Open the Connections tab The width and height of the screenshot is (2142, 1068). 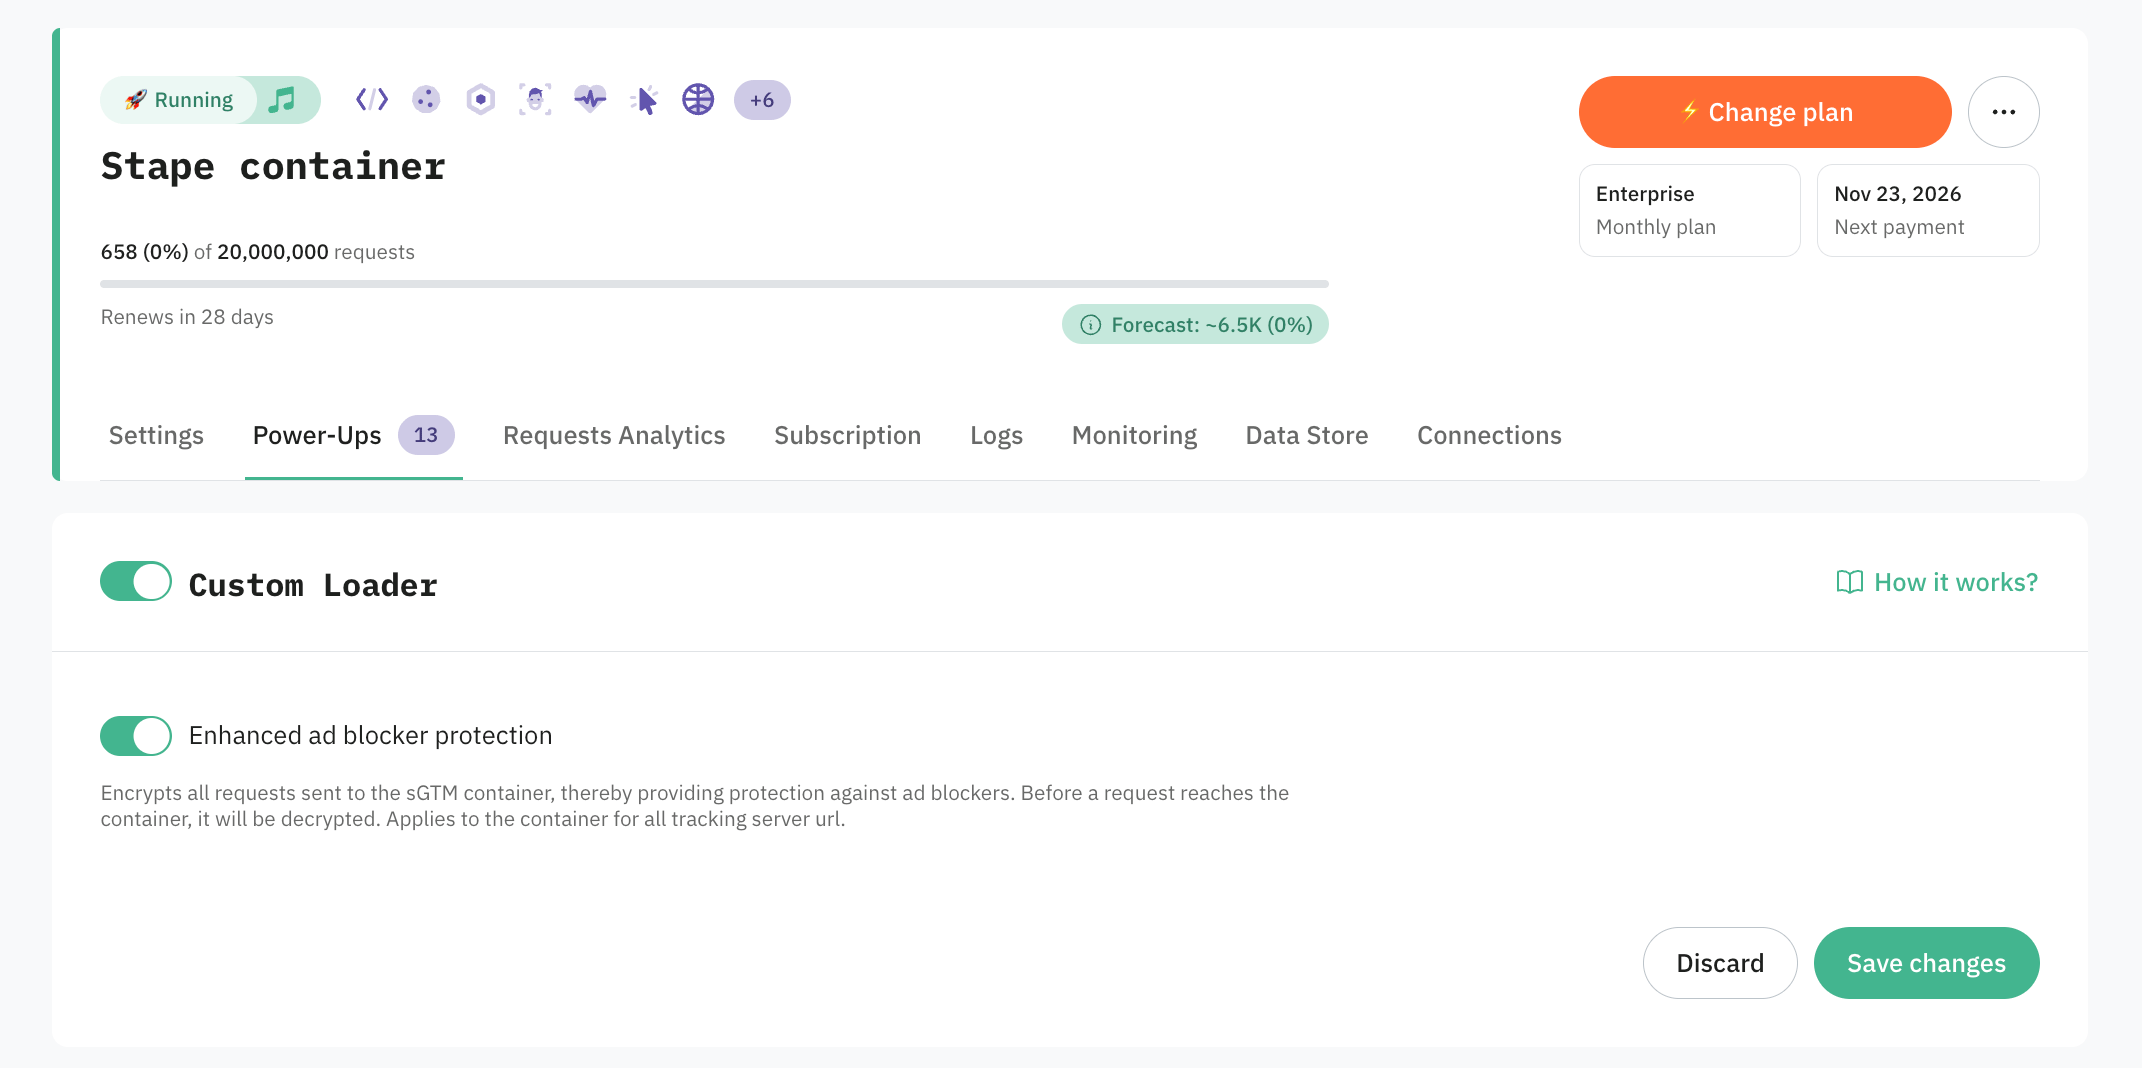pos(1489,435)
